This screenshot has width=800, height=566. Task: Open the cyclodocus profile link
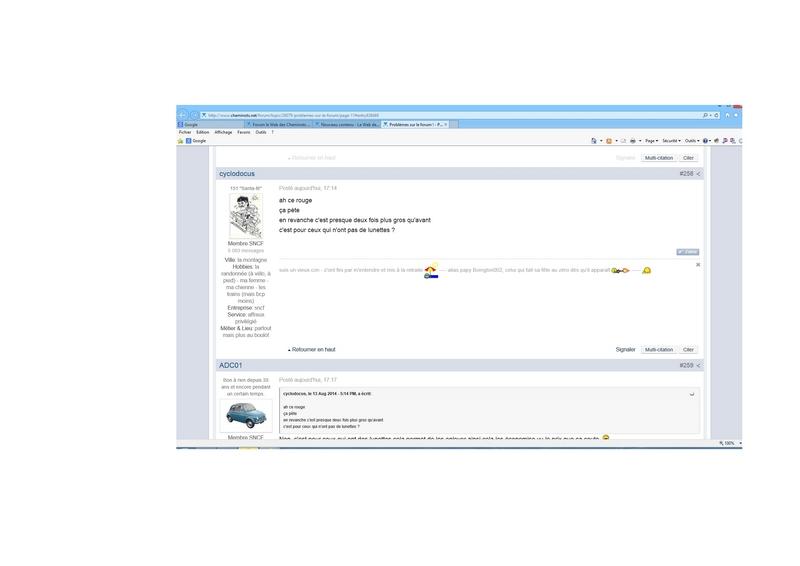pos(237,174)
